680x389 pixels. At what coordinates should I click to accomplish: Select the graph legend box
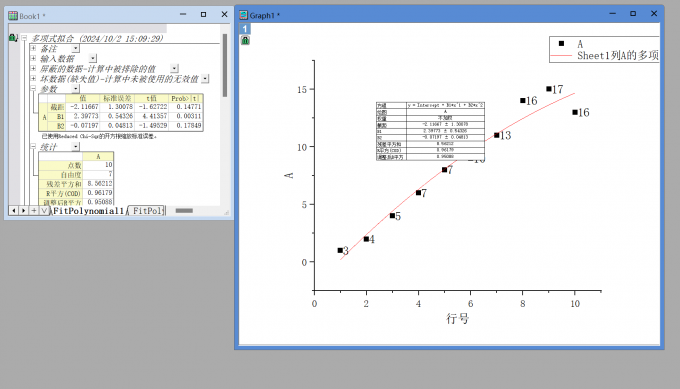click(x=604, y=49)
